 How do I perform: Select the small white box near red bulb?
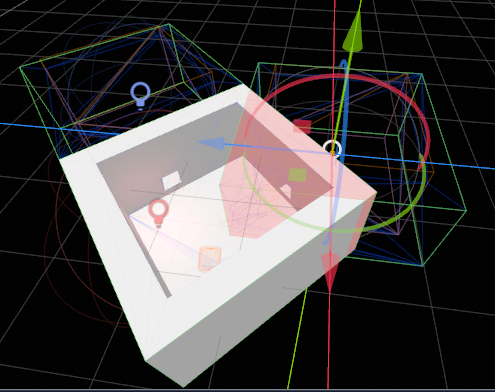[x=171, y=180]
